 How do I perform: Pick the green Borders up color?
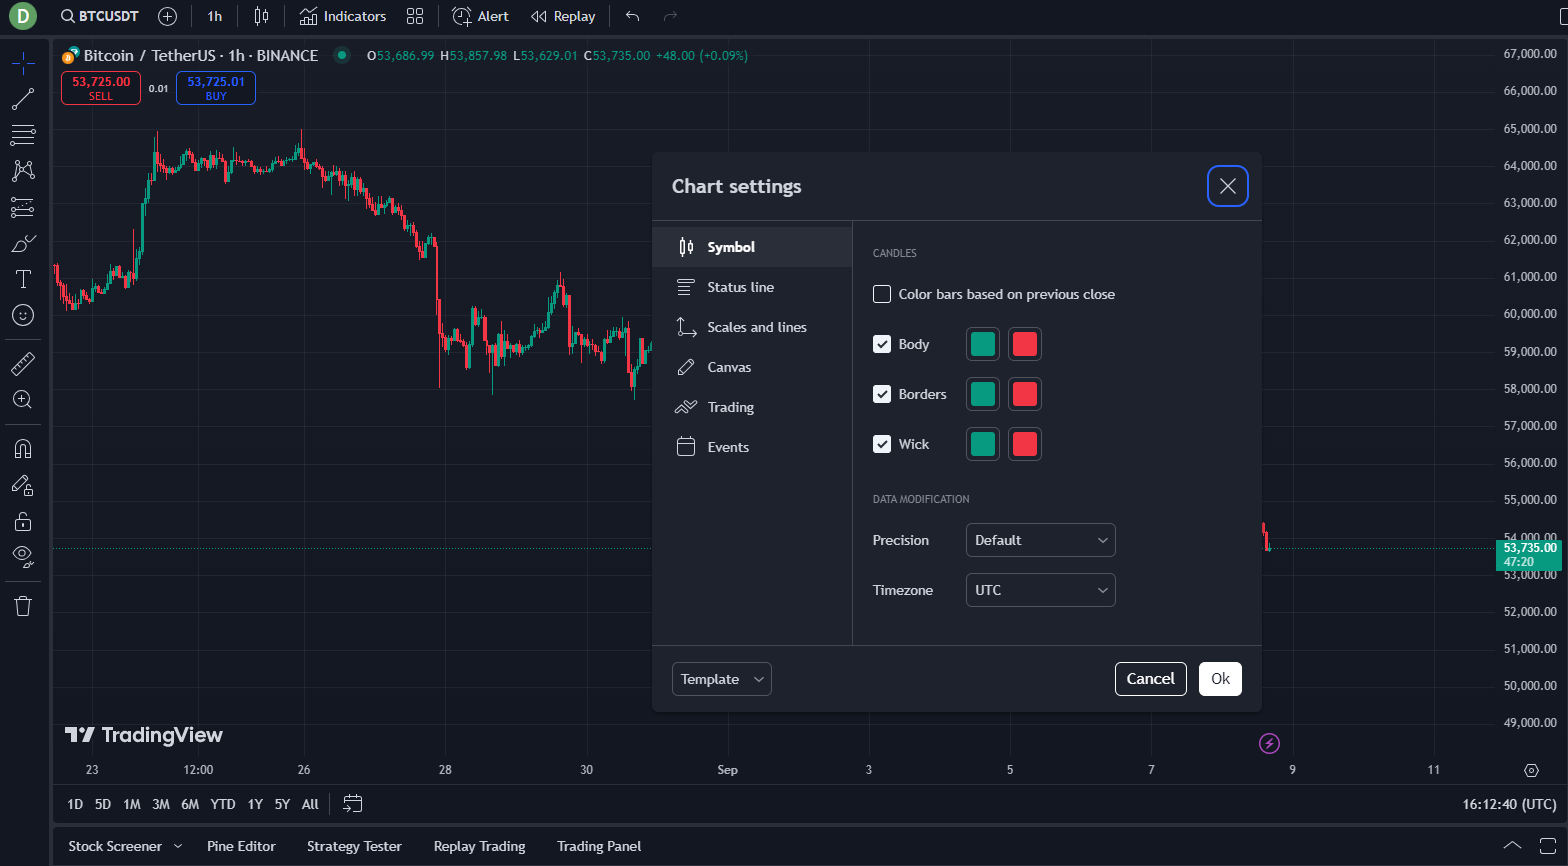pyautogui.click(x=983, y=394)
